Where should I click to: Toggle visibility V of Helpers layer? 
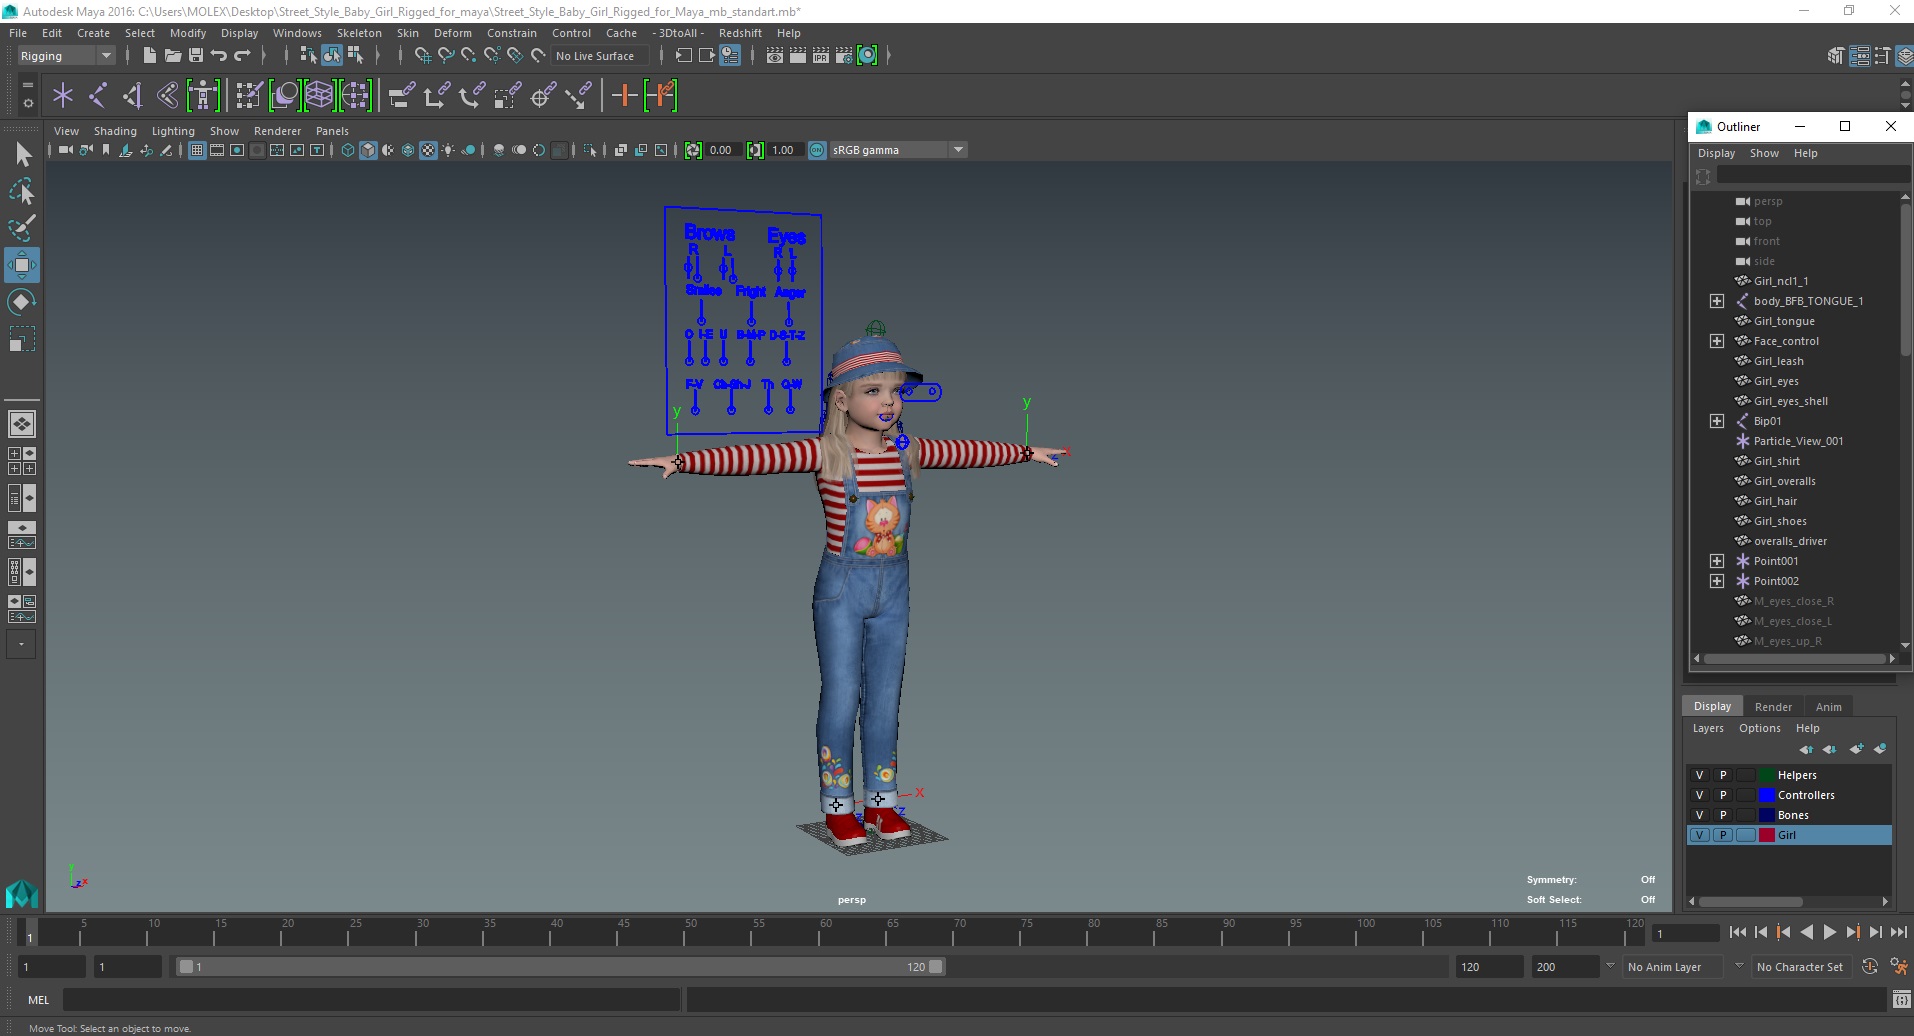click(x=1699, y=775)
